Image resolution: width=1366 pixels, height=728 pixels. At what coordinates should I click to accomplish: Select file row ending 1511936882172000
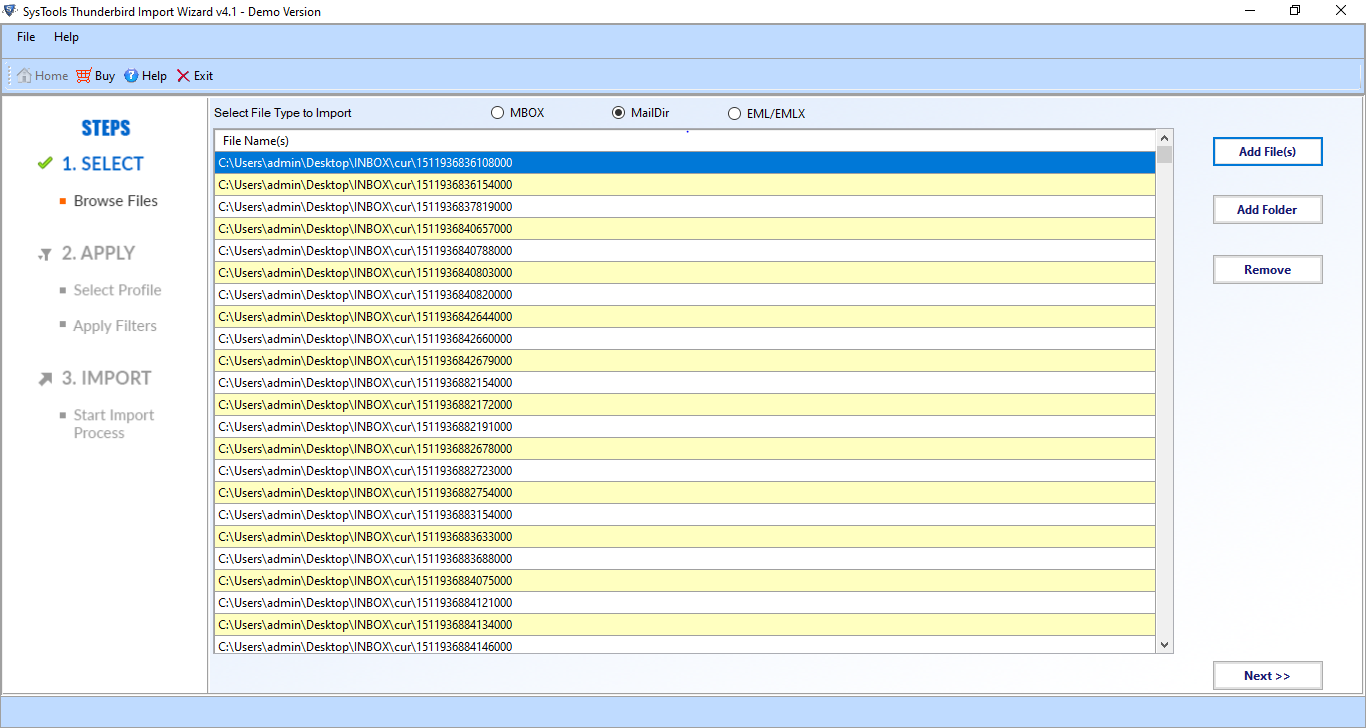(x=685, y=405)
